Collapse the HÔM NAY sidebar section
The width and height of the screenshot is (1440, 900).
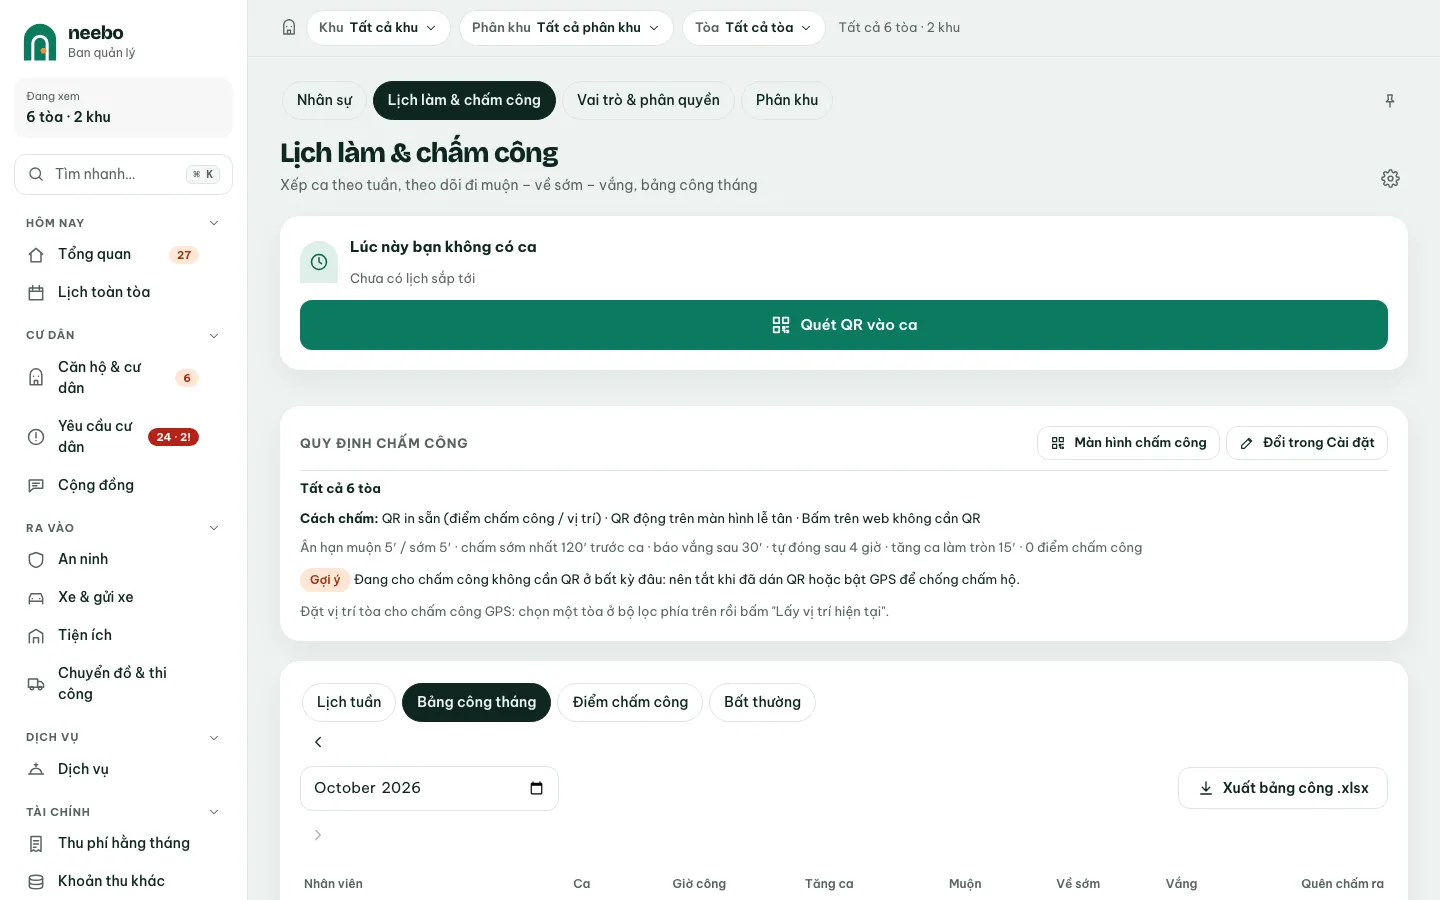pyautogui.click(x=213, y=223)
